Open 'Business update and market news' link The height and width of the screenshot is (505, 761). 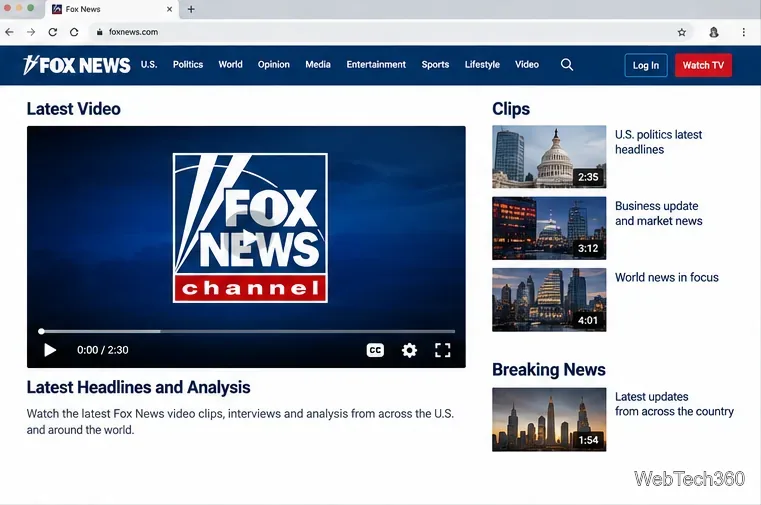coord(659,213)
